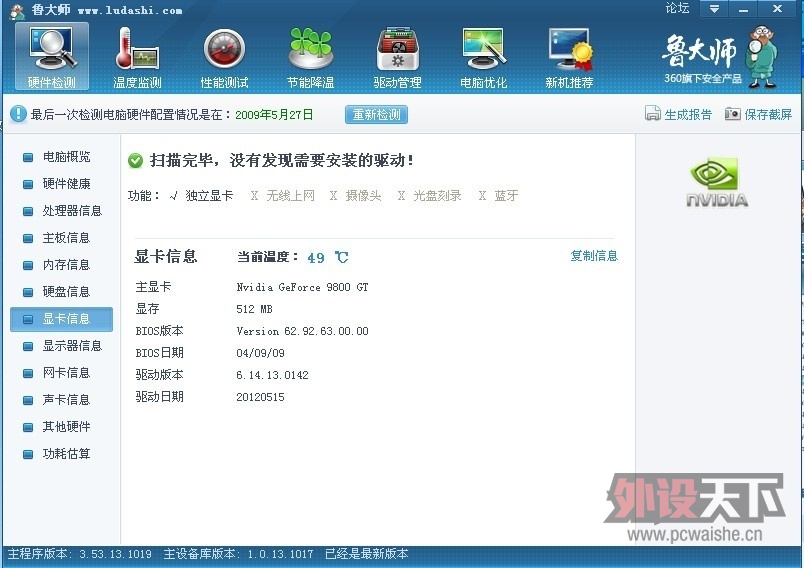Click 生成报告 to generate report
This screenshot has width=804, height=568.
[678, 114]
